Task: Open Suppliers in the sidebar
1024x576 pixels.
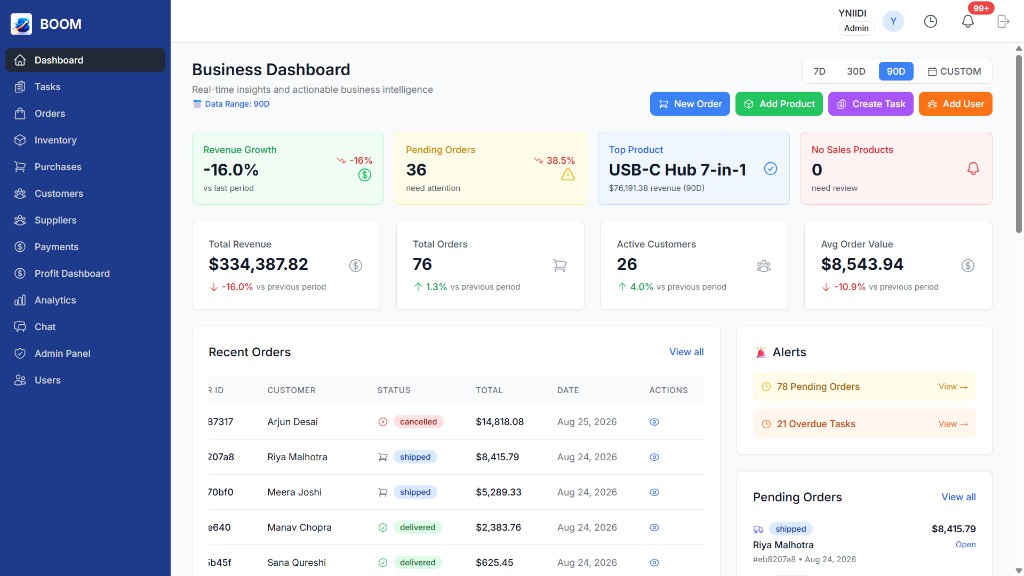Action: pos(85,220)
